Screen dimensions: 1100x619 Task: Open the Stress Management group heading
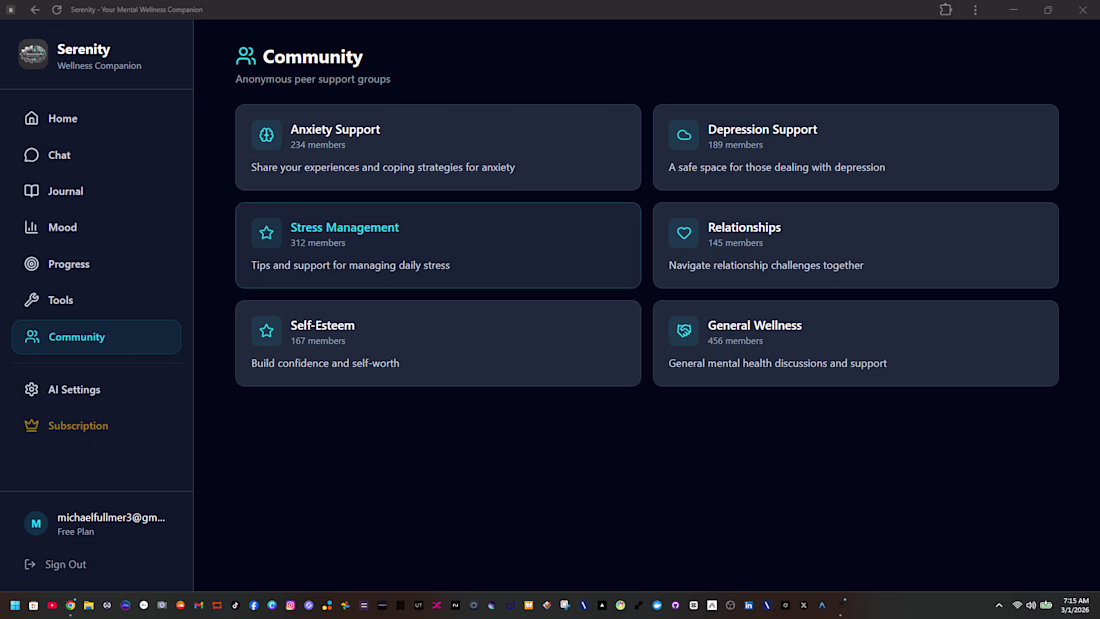[x=344, y=227]
